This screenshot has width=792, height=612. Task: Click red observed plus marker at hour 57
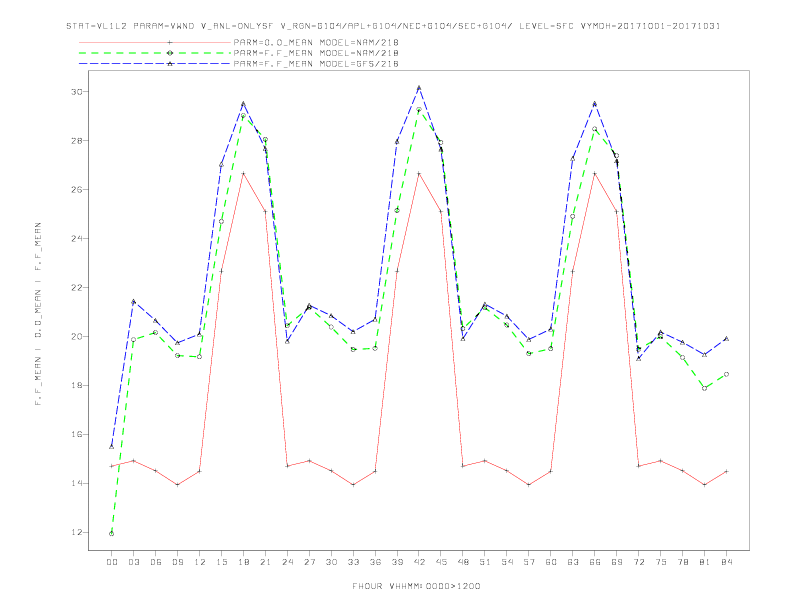click(x=529, y=485)
